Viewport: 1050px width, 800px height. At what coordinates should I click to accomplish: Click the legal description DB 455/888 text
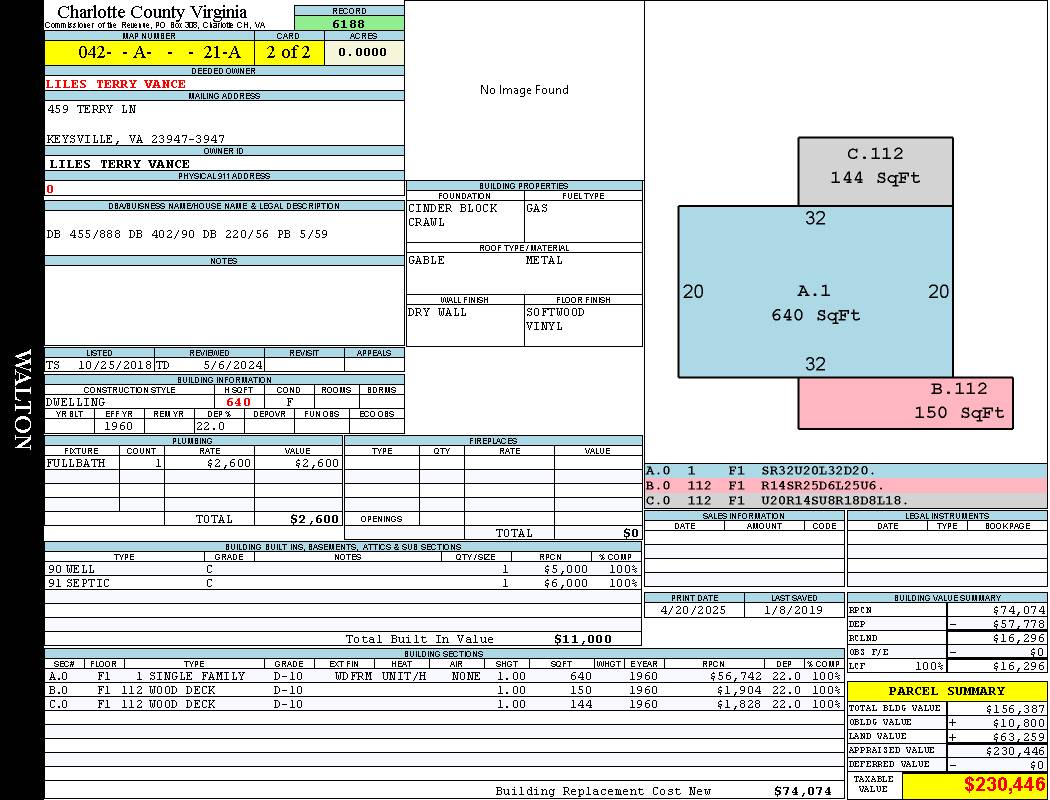(x=187, y=234)
